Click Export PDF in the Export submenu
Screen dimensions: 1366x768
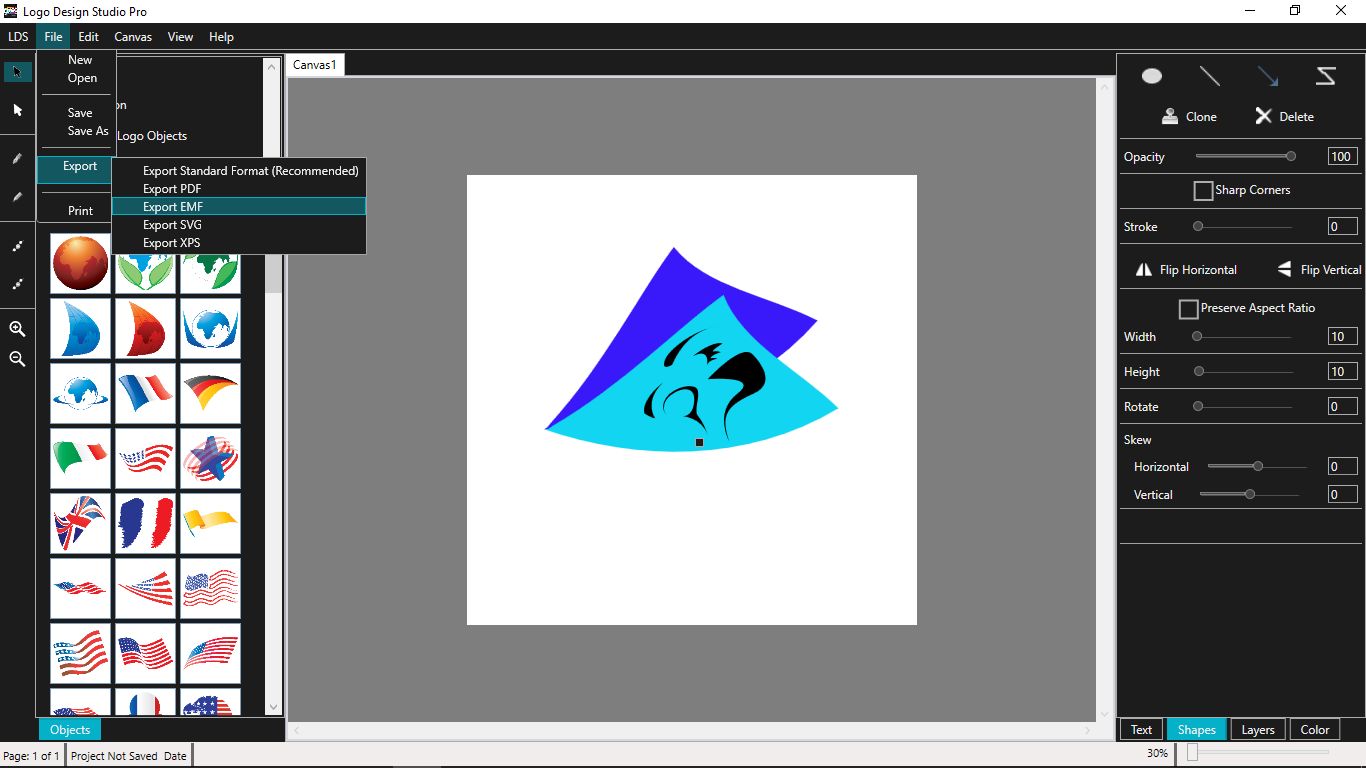[x=172, y=189]
